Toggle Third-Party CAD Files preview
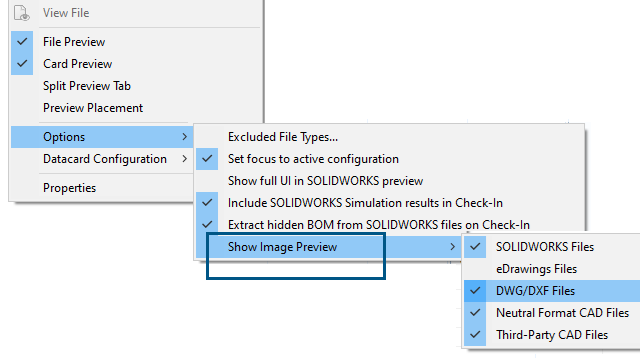This screenshot has height=360, width=640. 552,335
